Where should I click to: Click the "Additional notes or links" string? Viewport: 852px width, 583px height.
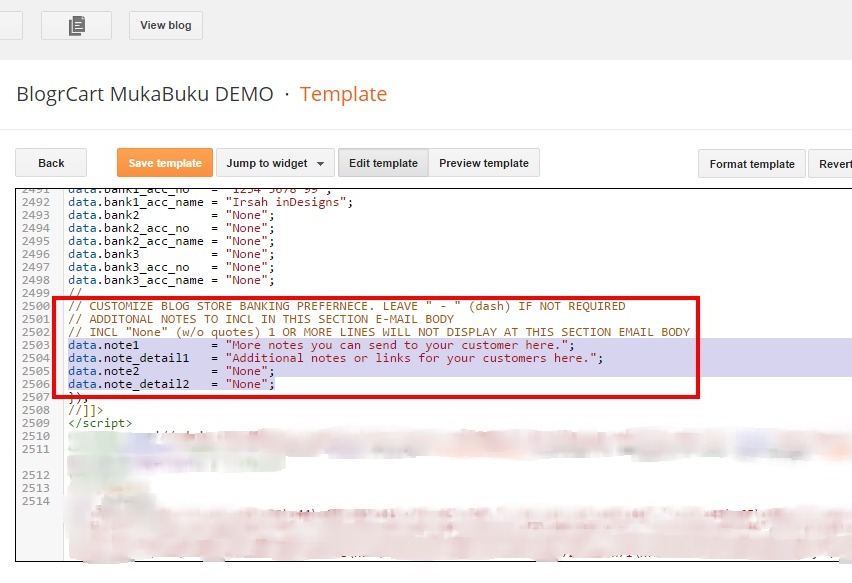tap(411, 359)
